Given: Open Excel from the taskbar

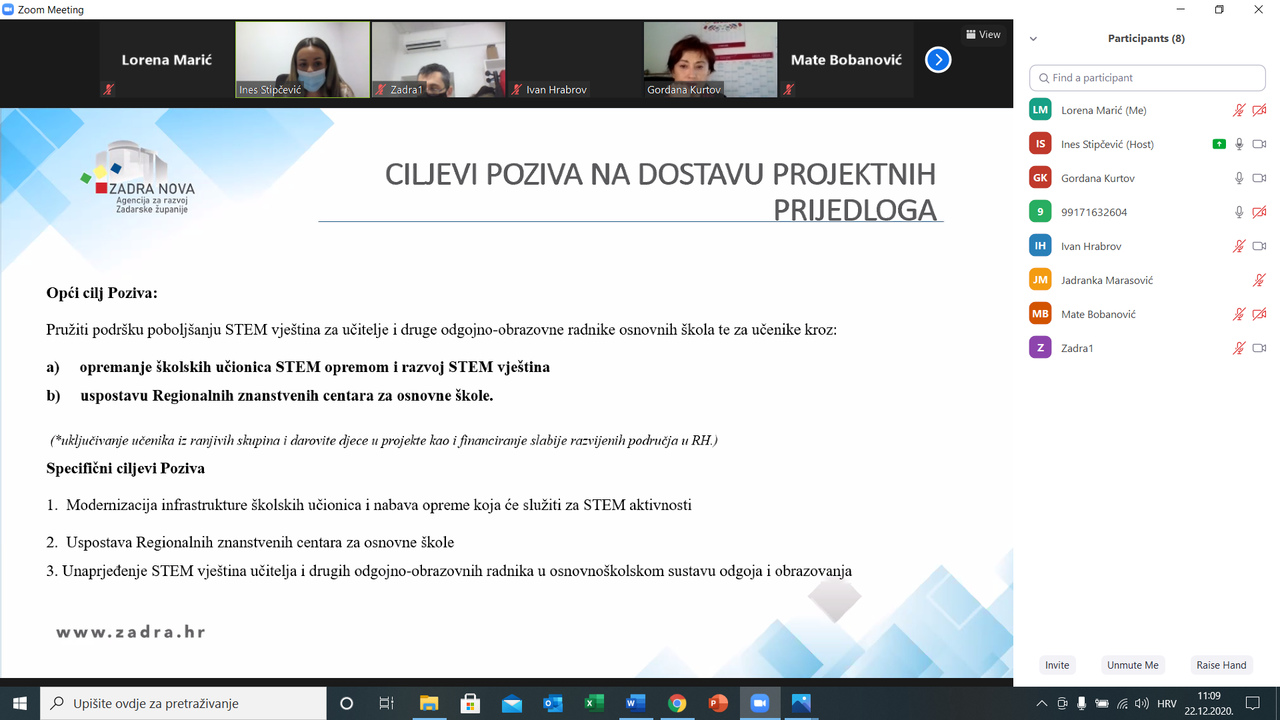Looking at the screenshot, I should point(594,703).
